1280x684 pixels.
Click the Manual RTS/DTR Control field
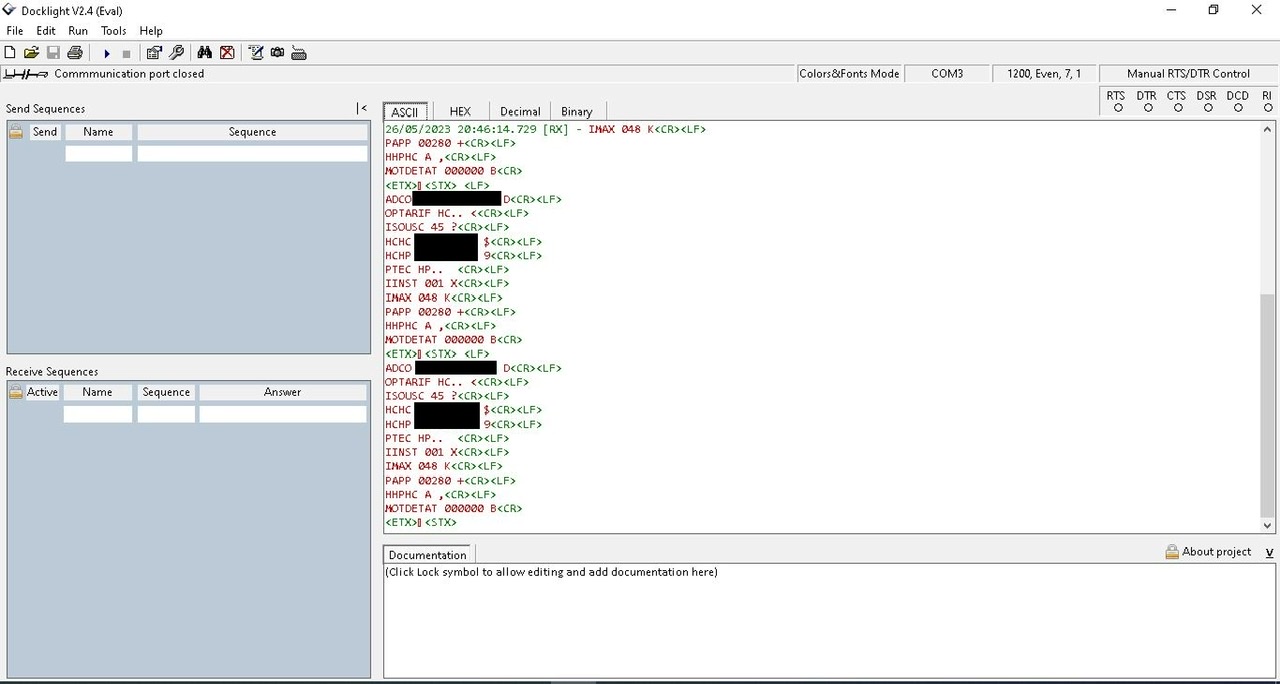pos(1188,74)
